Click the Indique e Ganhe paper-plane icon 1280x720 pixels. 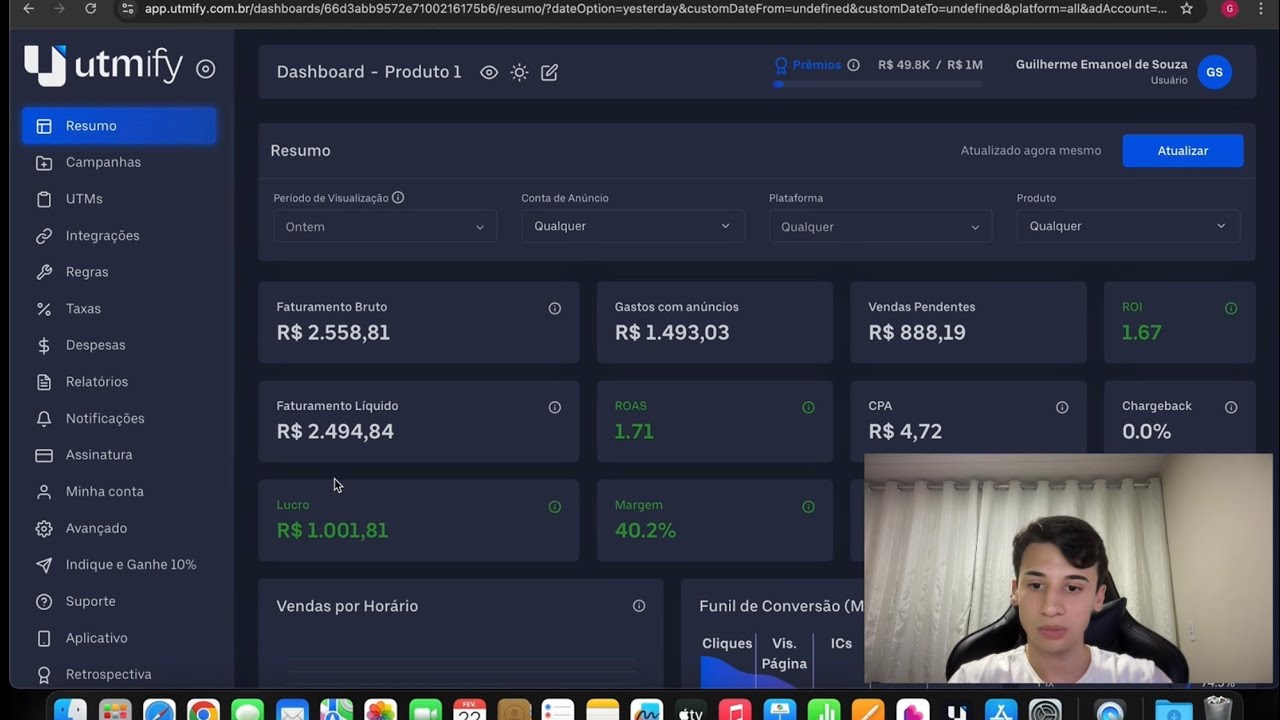pyautogui.click(x=44, y=565)
